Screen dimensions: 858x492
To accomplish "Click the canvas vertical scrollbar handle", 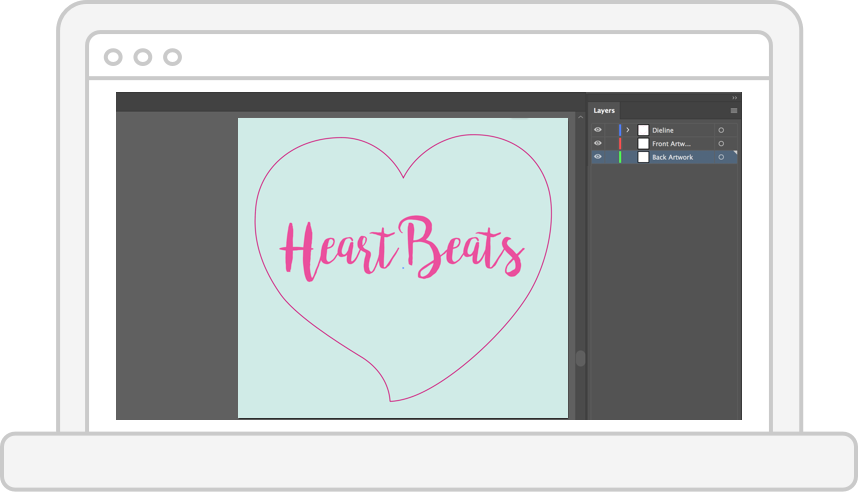I will pyautogui.click(x=580, y=358).
